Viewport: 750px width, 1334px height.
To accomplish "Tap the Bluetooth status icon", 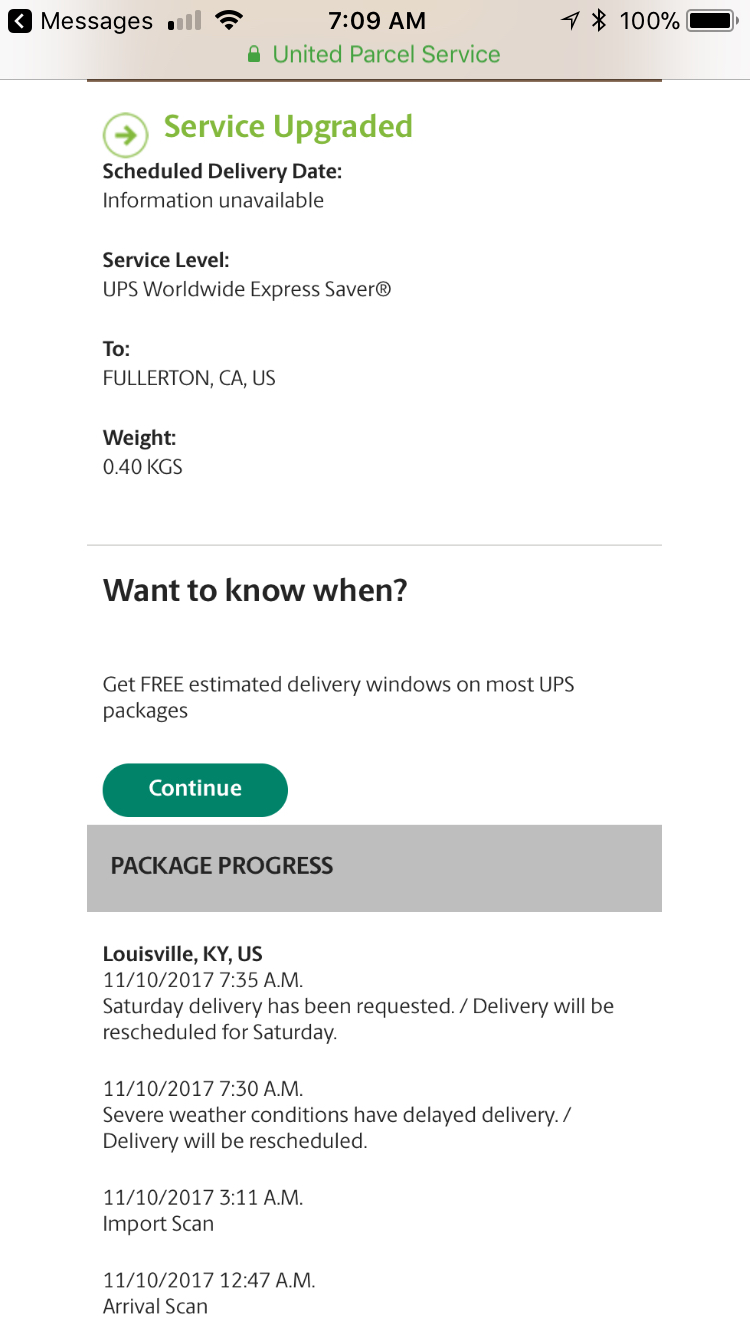I will click(x=599, y=20).
